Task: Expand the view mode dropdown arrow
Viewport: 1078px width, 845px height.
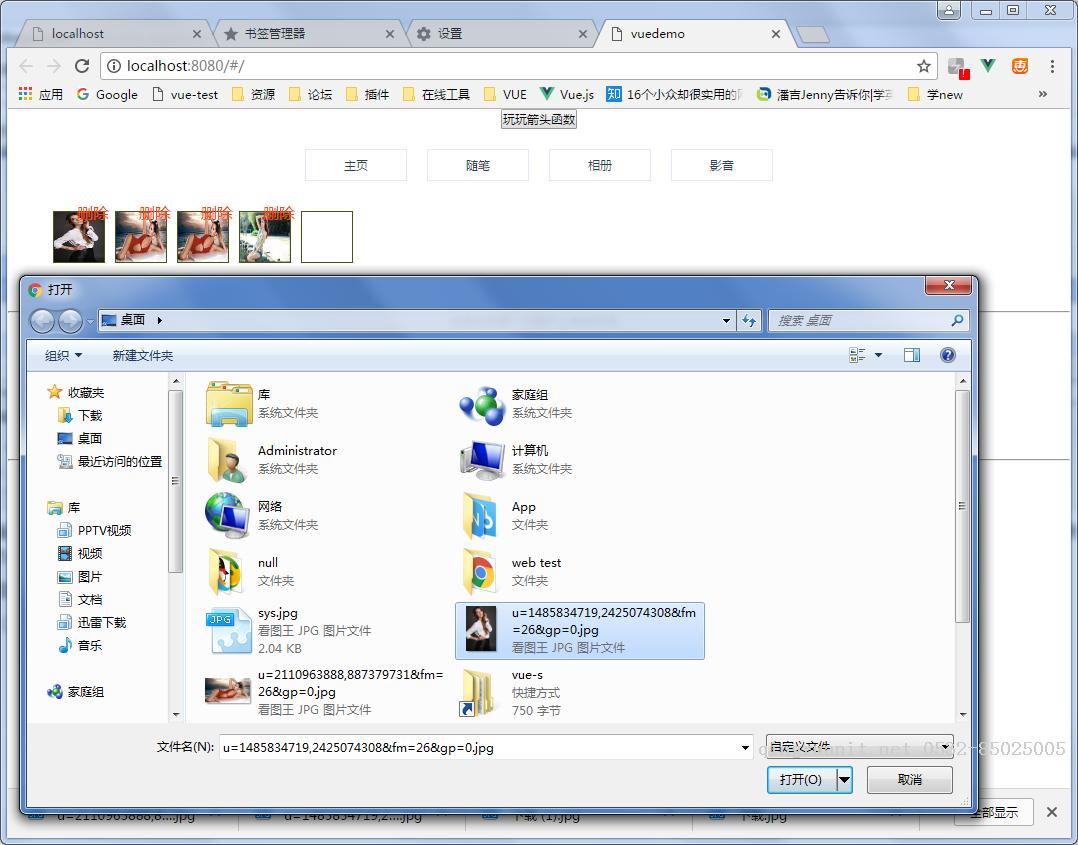Action: pos(879,355)
